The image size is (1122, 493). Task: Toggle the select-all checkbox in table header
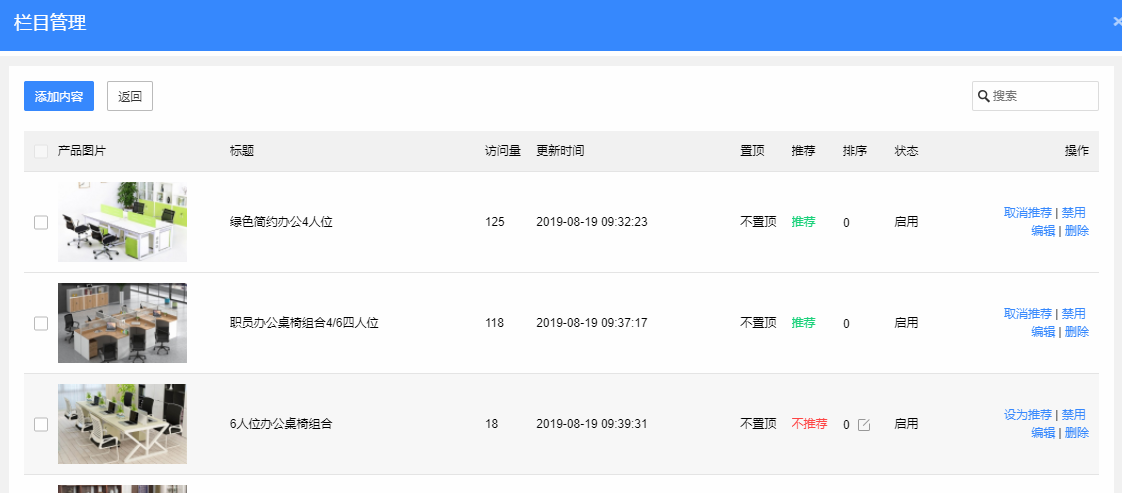coord(41,151)
